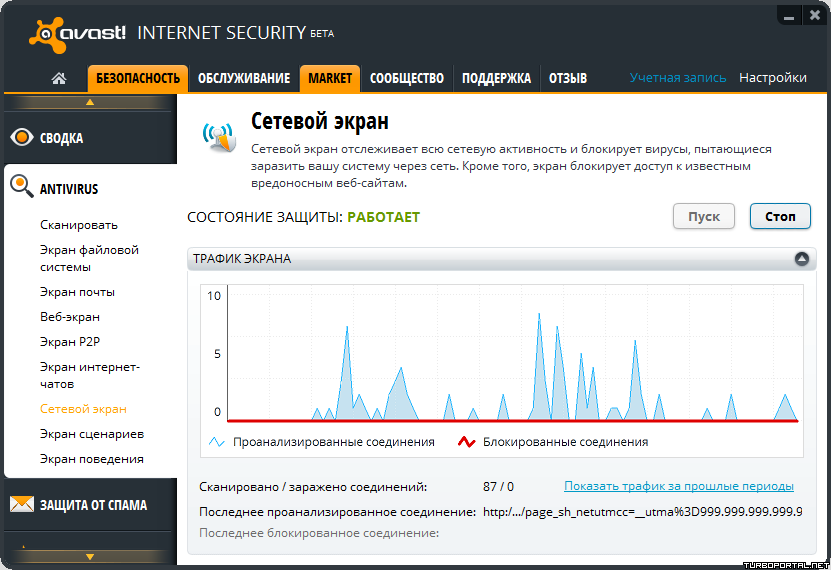Click the traffic graph area
Image resolution: width=831 pixels, height=570 pixels.
click(512, 354)
